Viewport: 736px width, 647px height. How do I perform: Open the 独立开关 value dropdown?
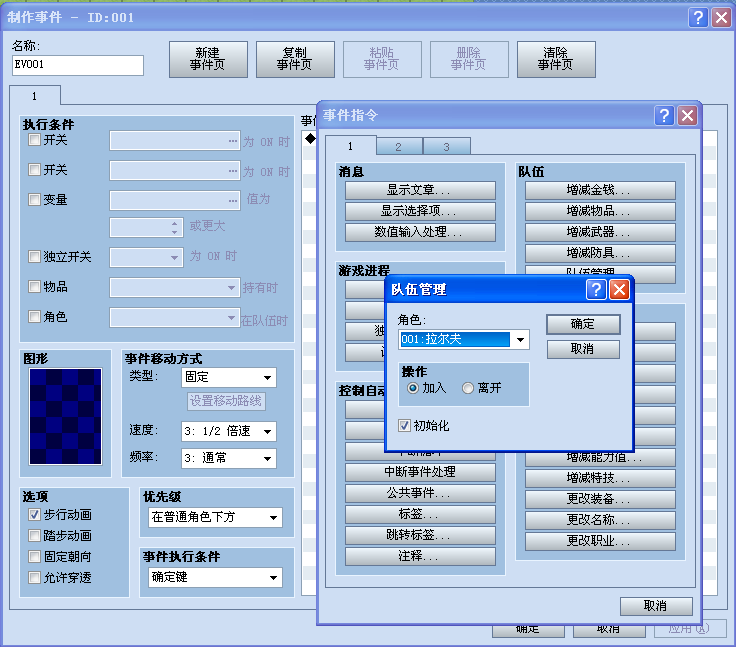click(146, 258)
